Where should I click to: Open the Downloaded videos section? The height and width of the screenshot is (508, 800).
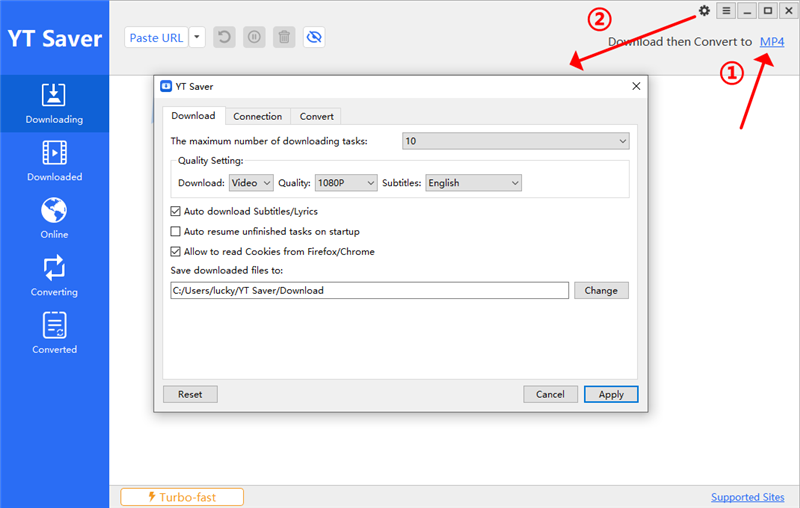[x=54, y=161]
